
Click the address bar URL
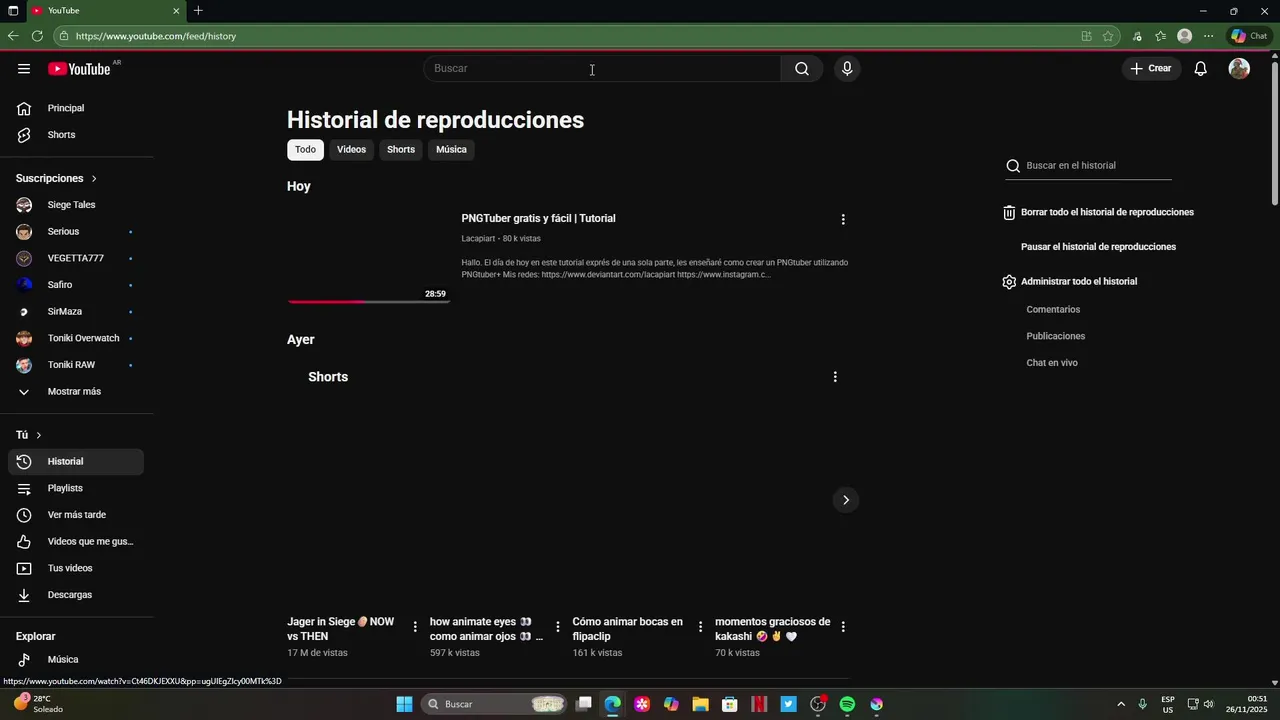156,36
